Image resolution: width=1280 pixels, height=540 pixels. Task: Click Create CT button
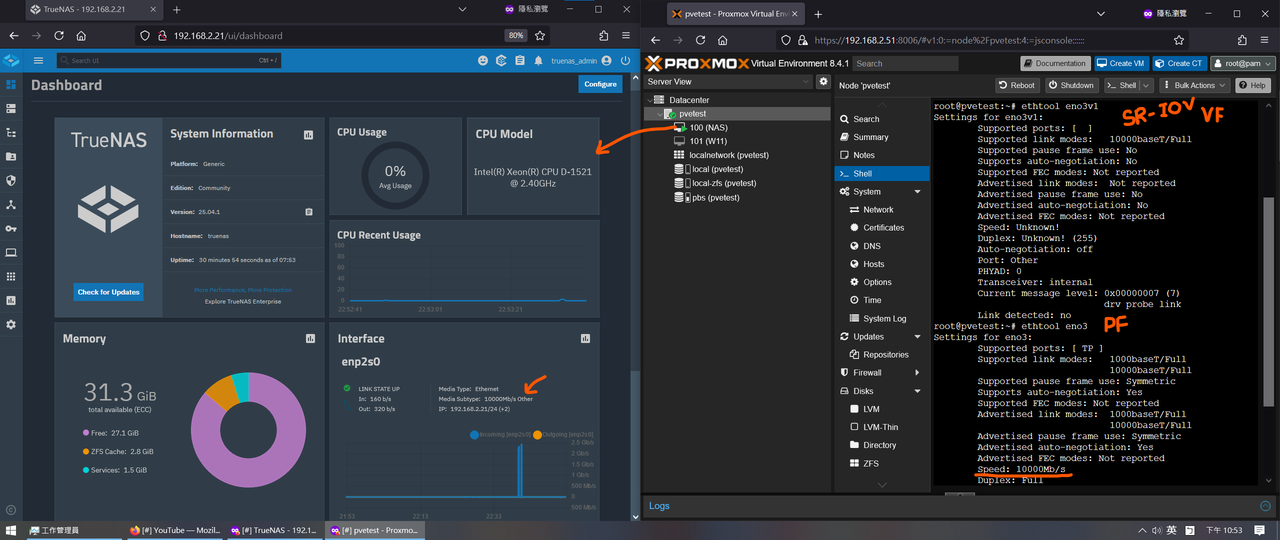(1180, 63)
